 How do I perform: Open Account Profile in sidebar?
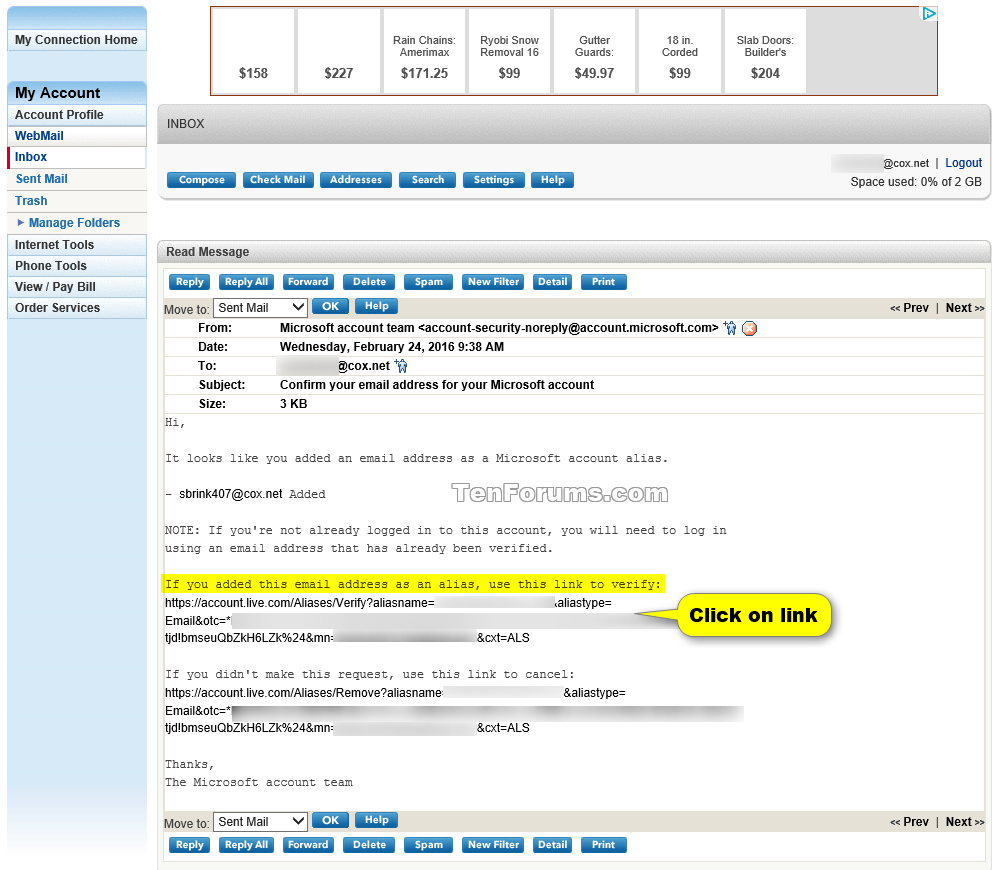pos(77,115)
